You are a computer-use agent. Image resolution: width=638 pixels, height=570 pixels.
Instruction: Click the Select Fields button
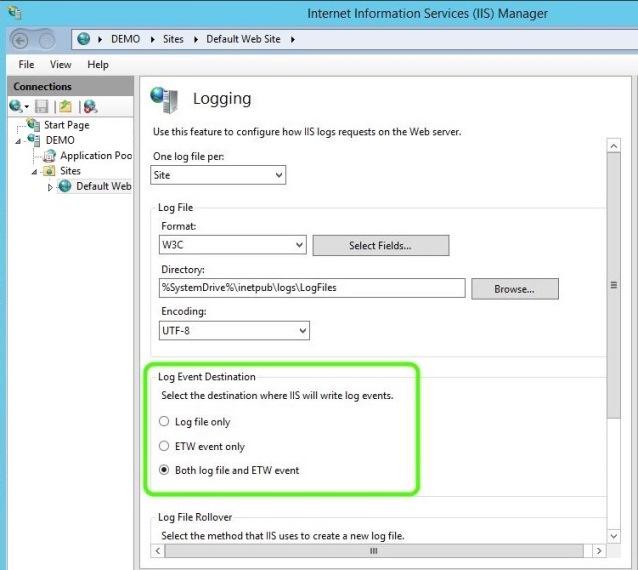coord(381,245)
